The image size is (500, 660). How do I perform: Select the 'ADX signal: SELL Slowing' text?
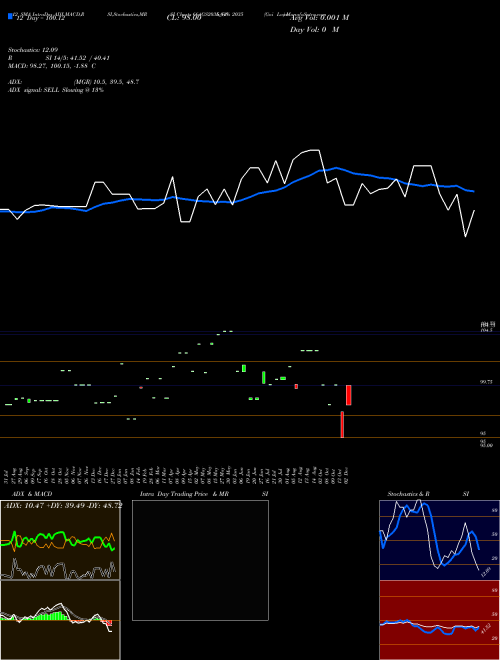[x=44, y=90]
